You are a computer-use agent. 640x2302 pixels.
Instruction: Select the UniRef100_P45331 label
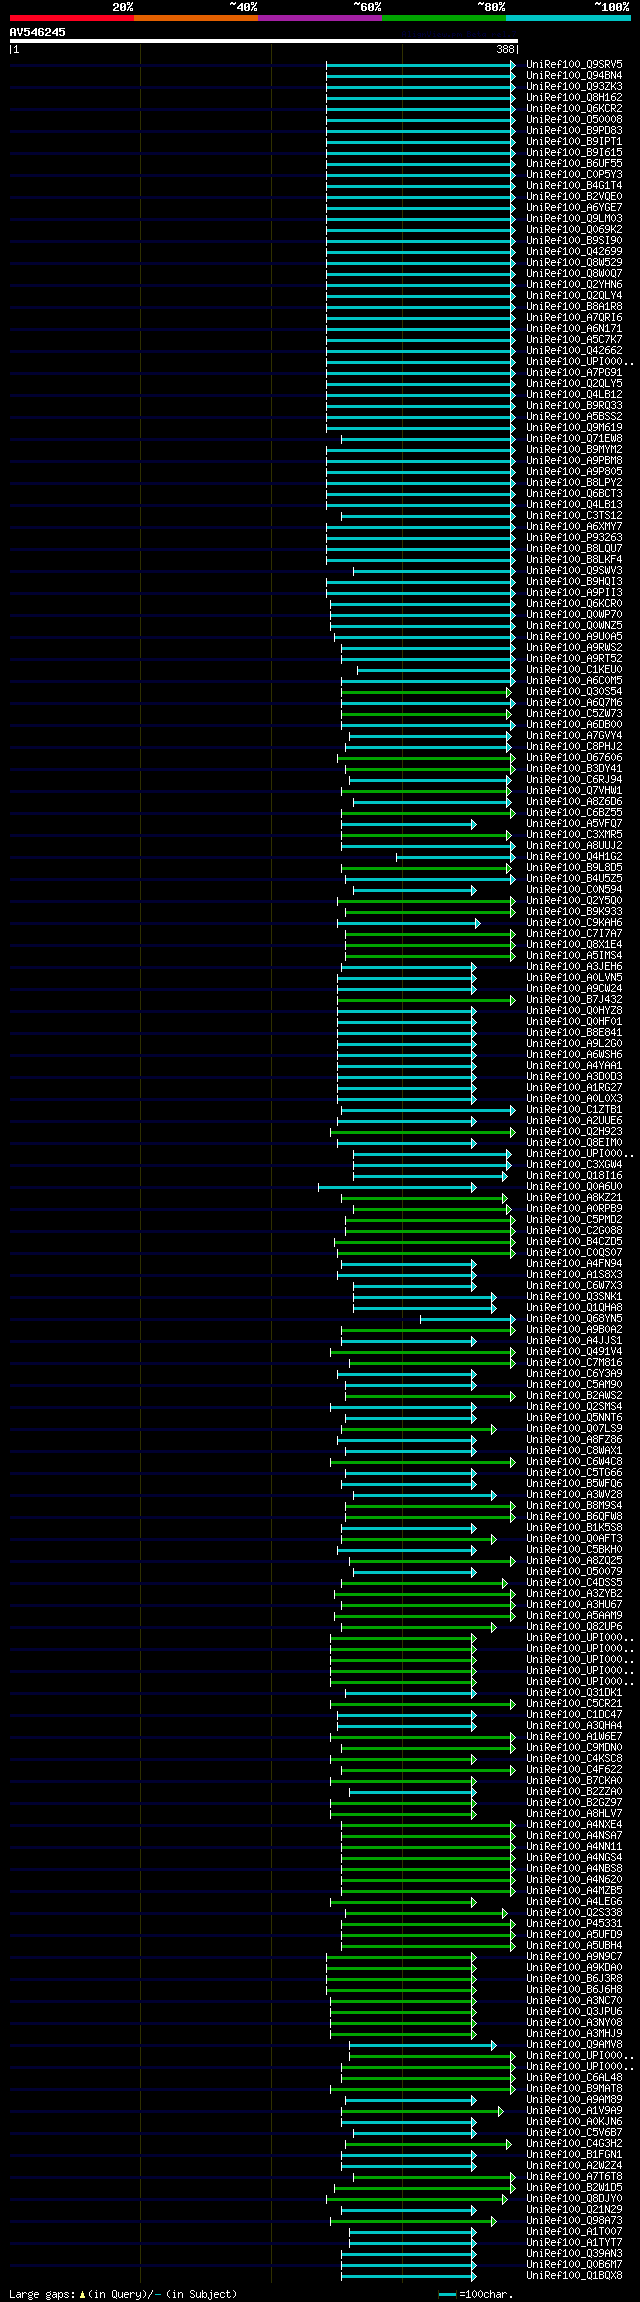(x=574, y=1923)
